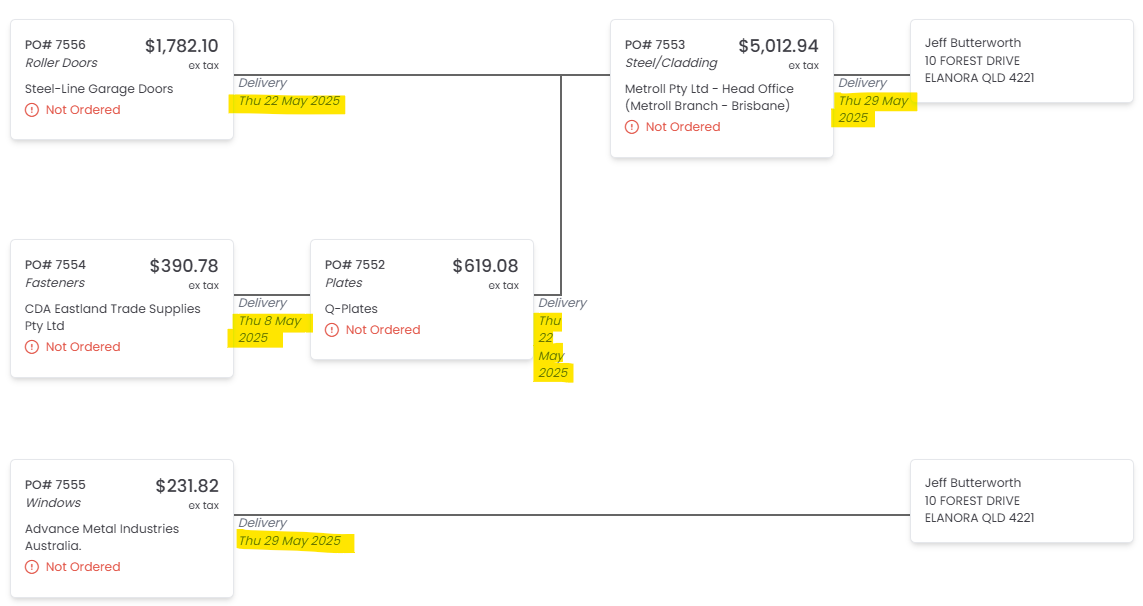1143x606 pixels.
Task: Click the Q-Plates stacked delivery date
Action: tap(552, 347)
